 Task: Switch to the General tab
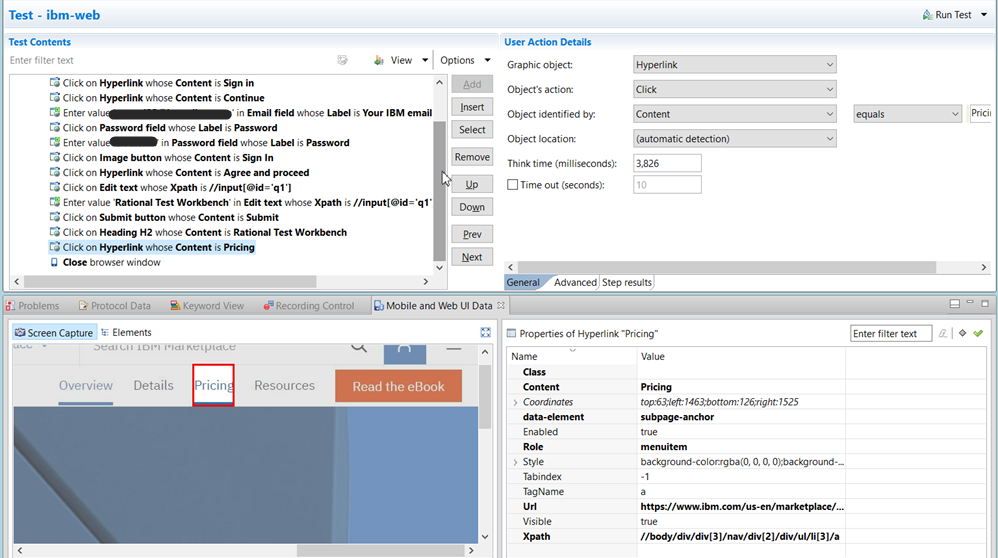[523, 282]
